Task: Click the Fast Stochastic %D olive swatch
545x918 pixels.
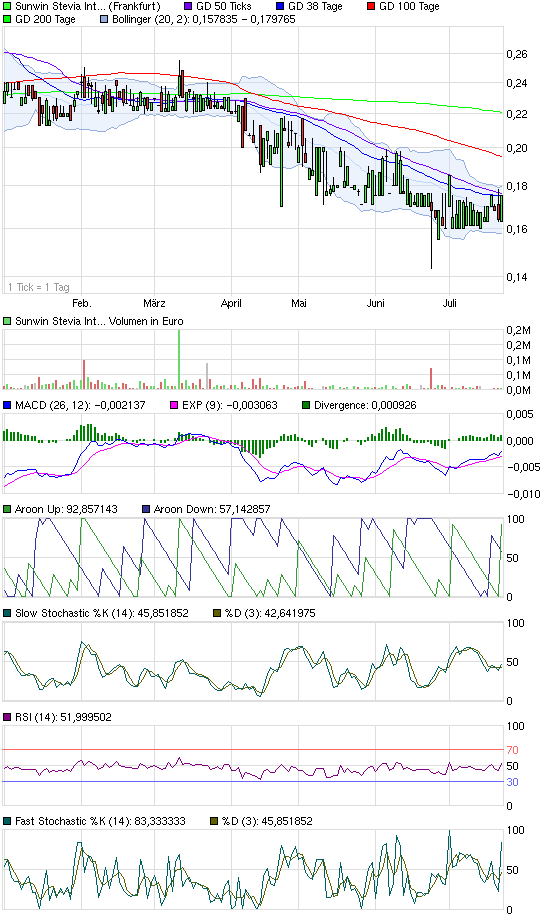Action: tap(214, 821)
